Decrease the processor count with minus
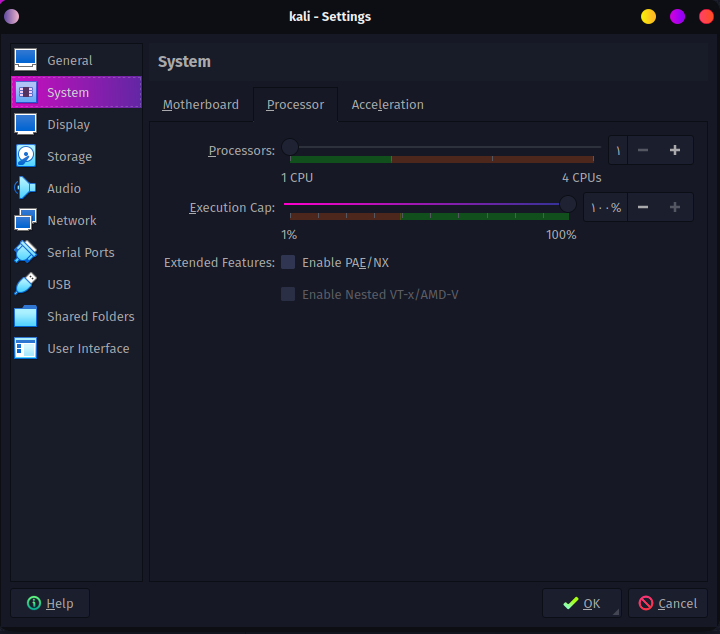 (643, 150)
